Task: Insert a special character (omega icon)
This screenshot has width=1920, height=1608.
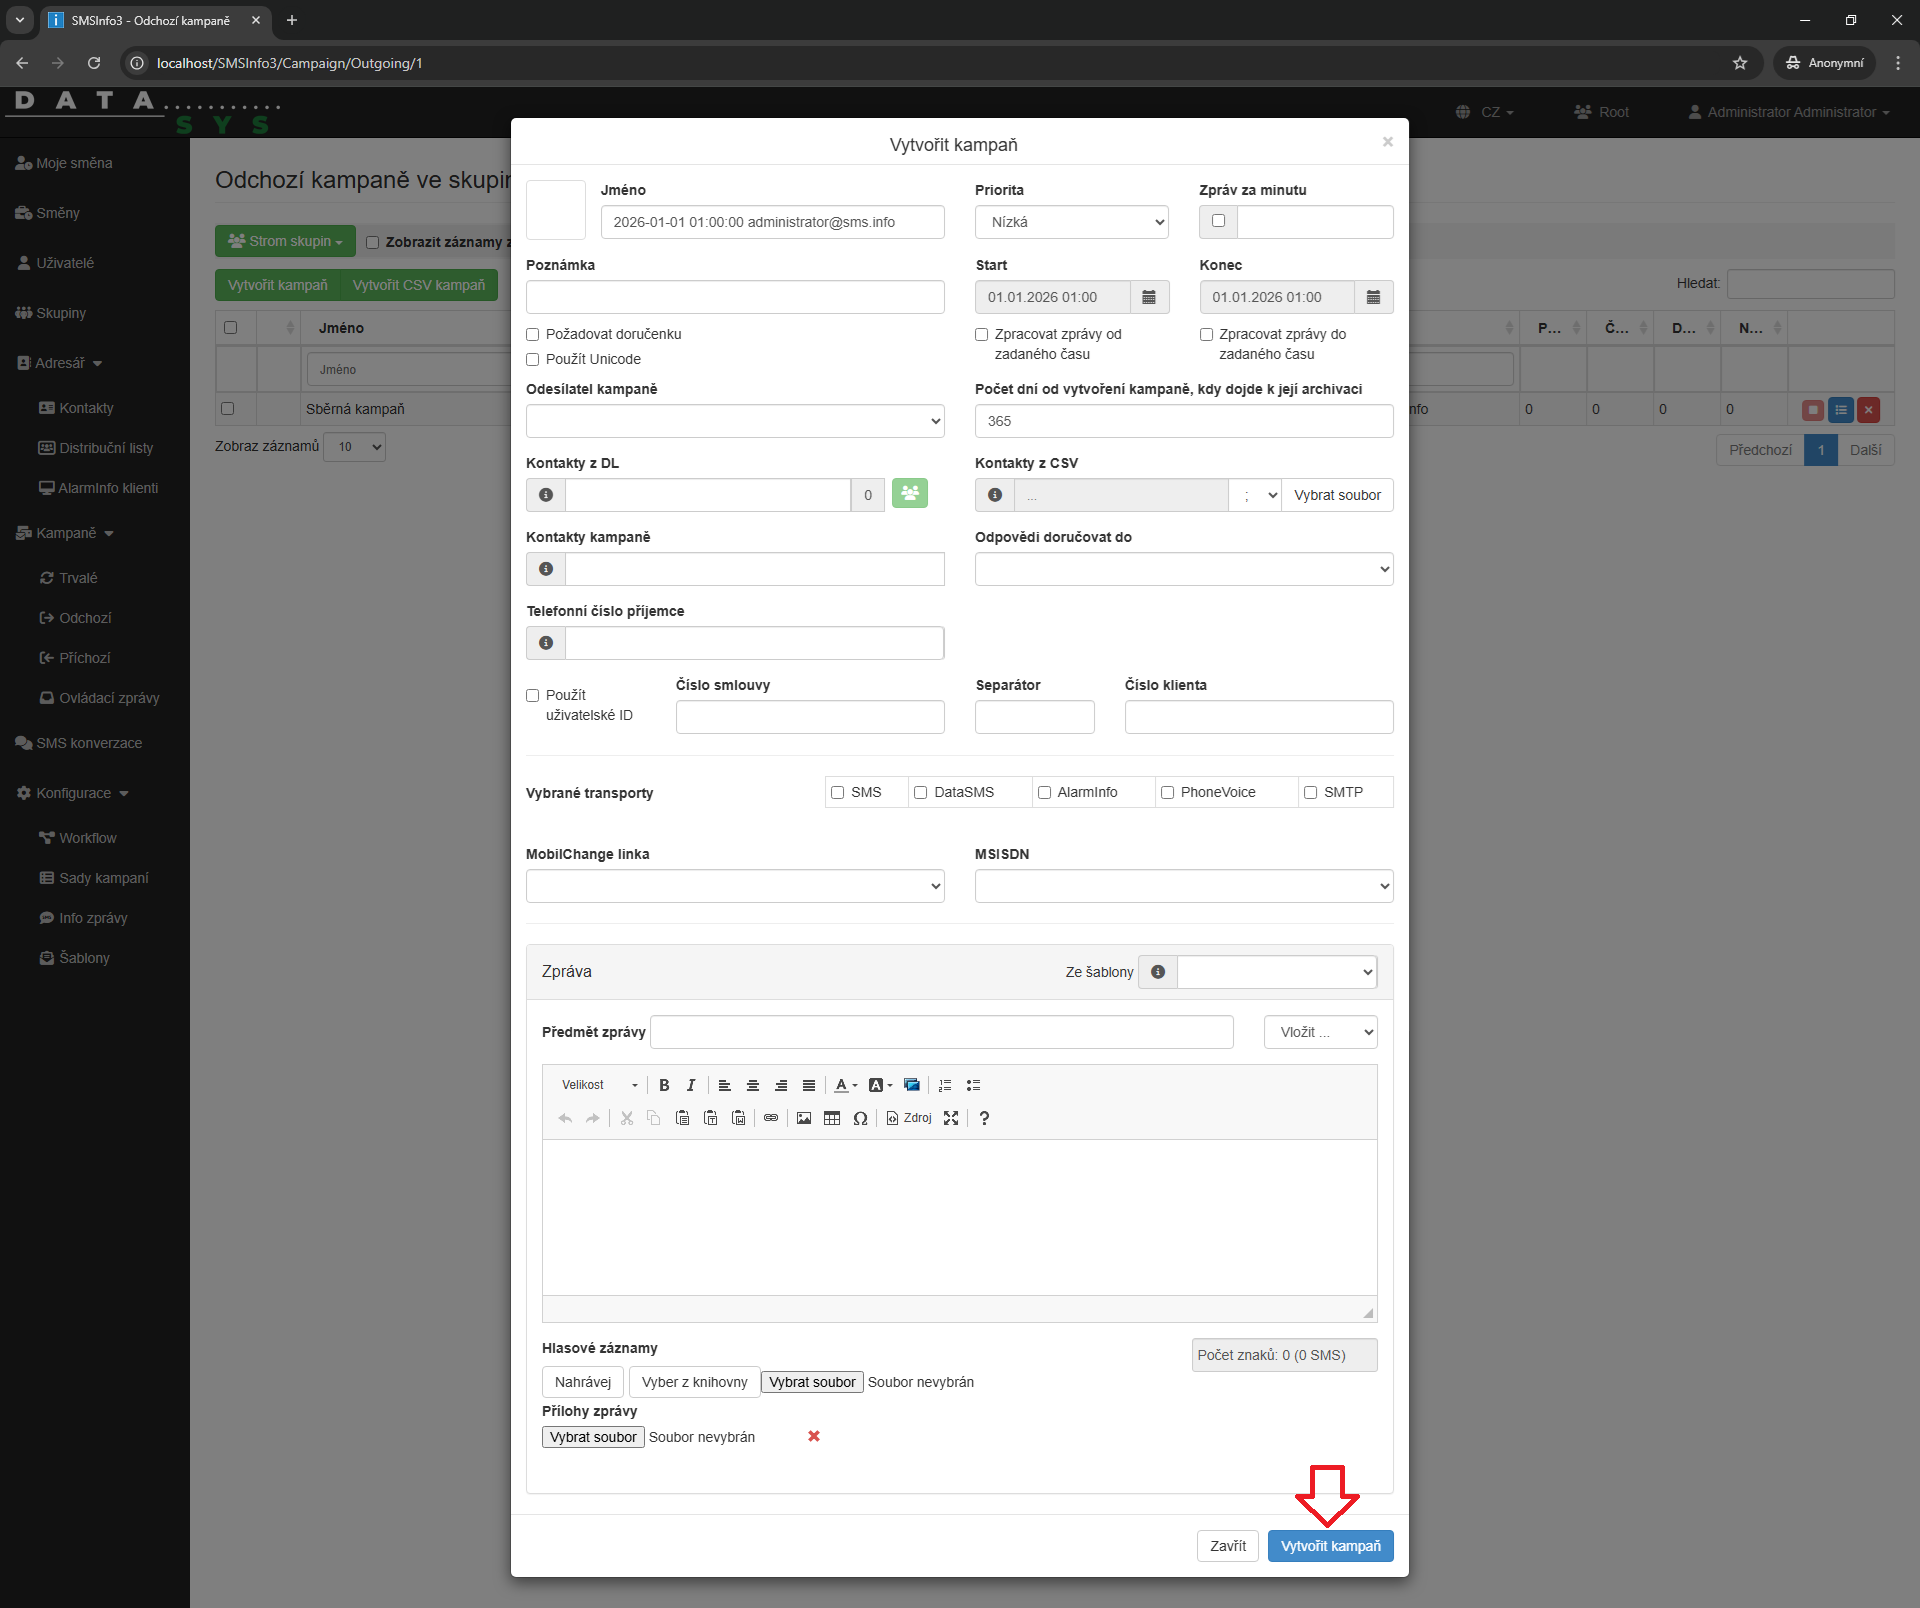Action: (x=860, y=1118)
